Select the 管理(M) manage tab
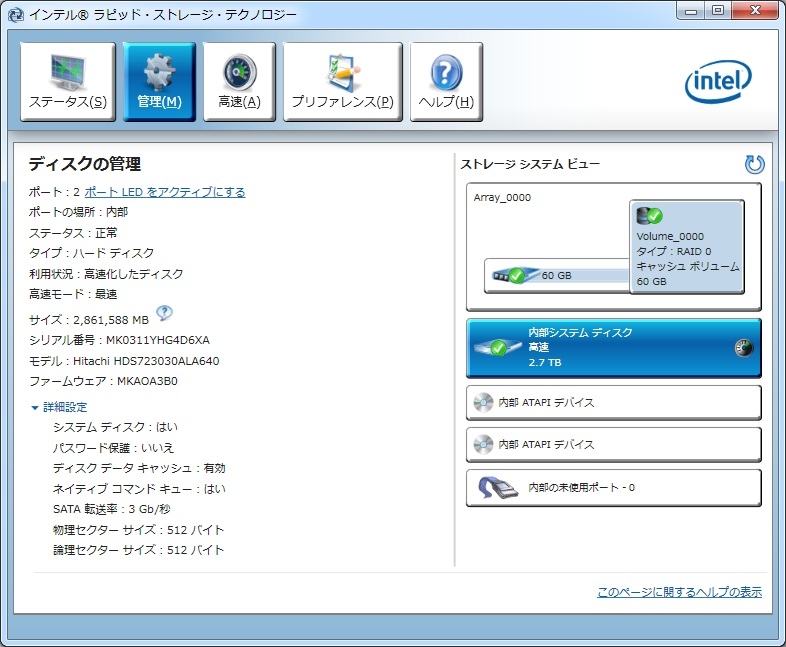Image resolution: width=786 pixels, height=647 pixels. [x=159, y=82]
